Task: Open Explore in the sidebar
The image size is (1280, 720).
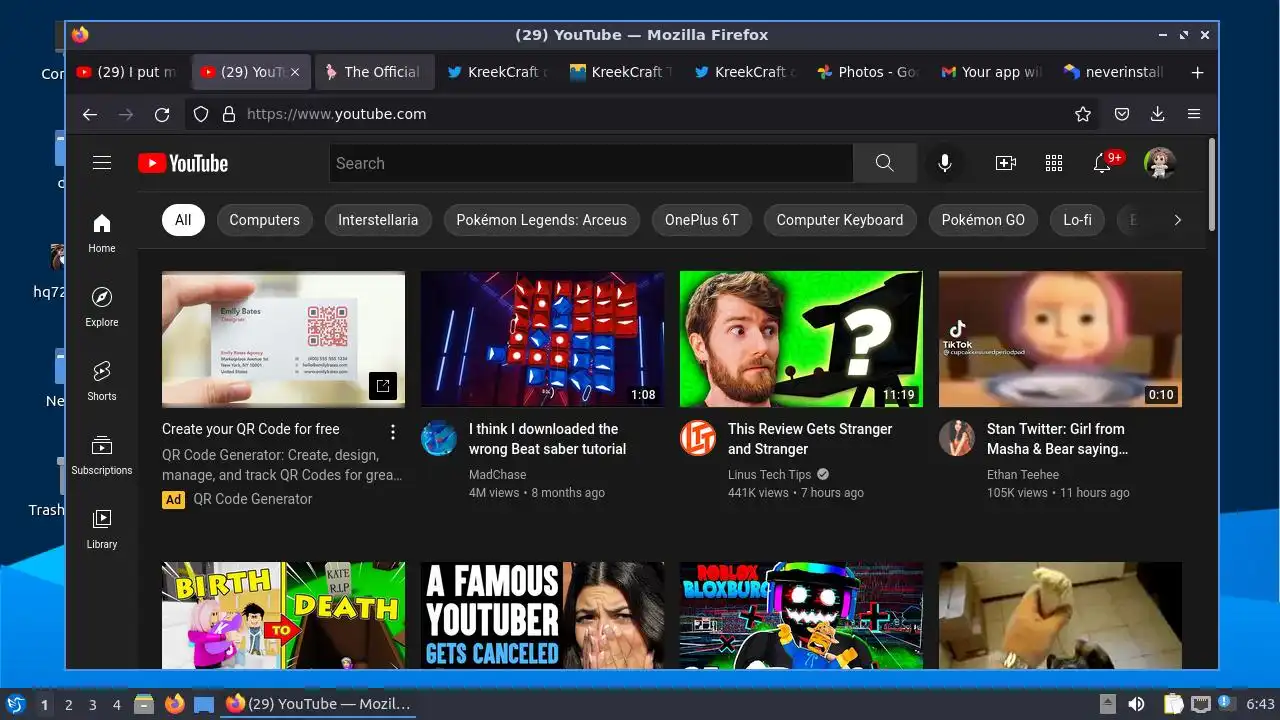Action: (x=102, y=308)
